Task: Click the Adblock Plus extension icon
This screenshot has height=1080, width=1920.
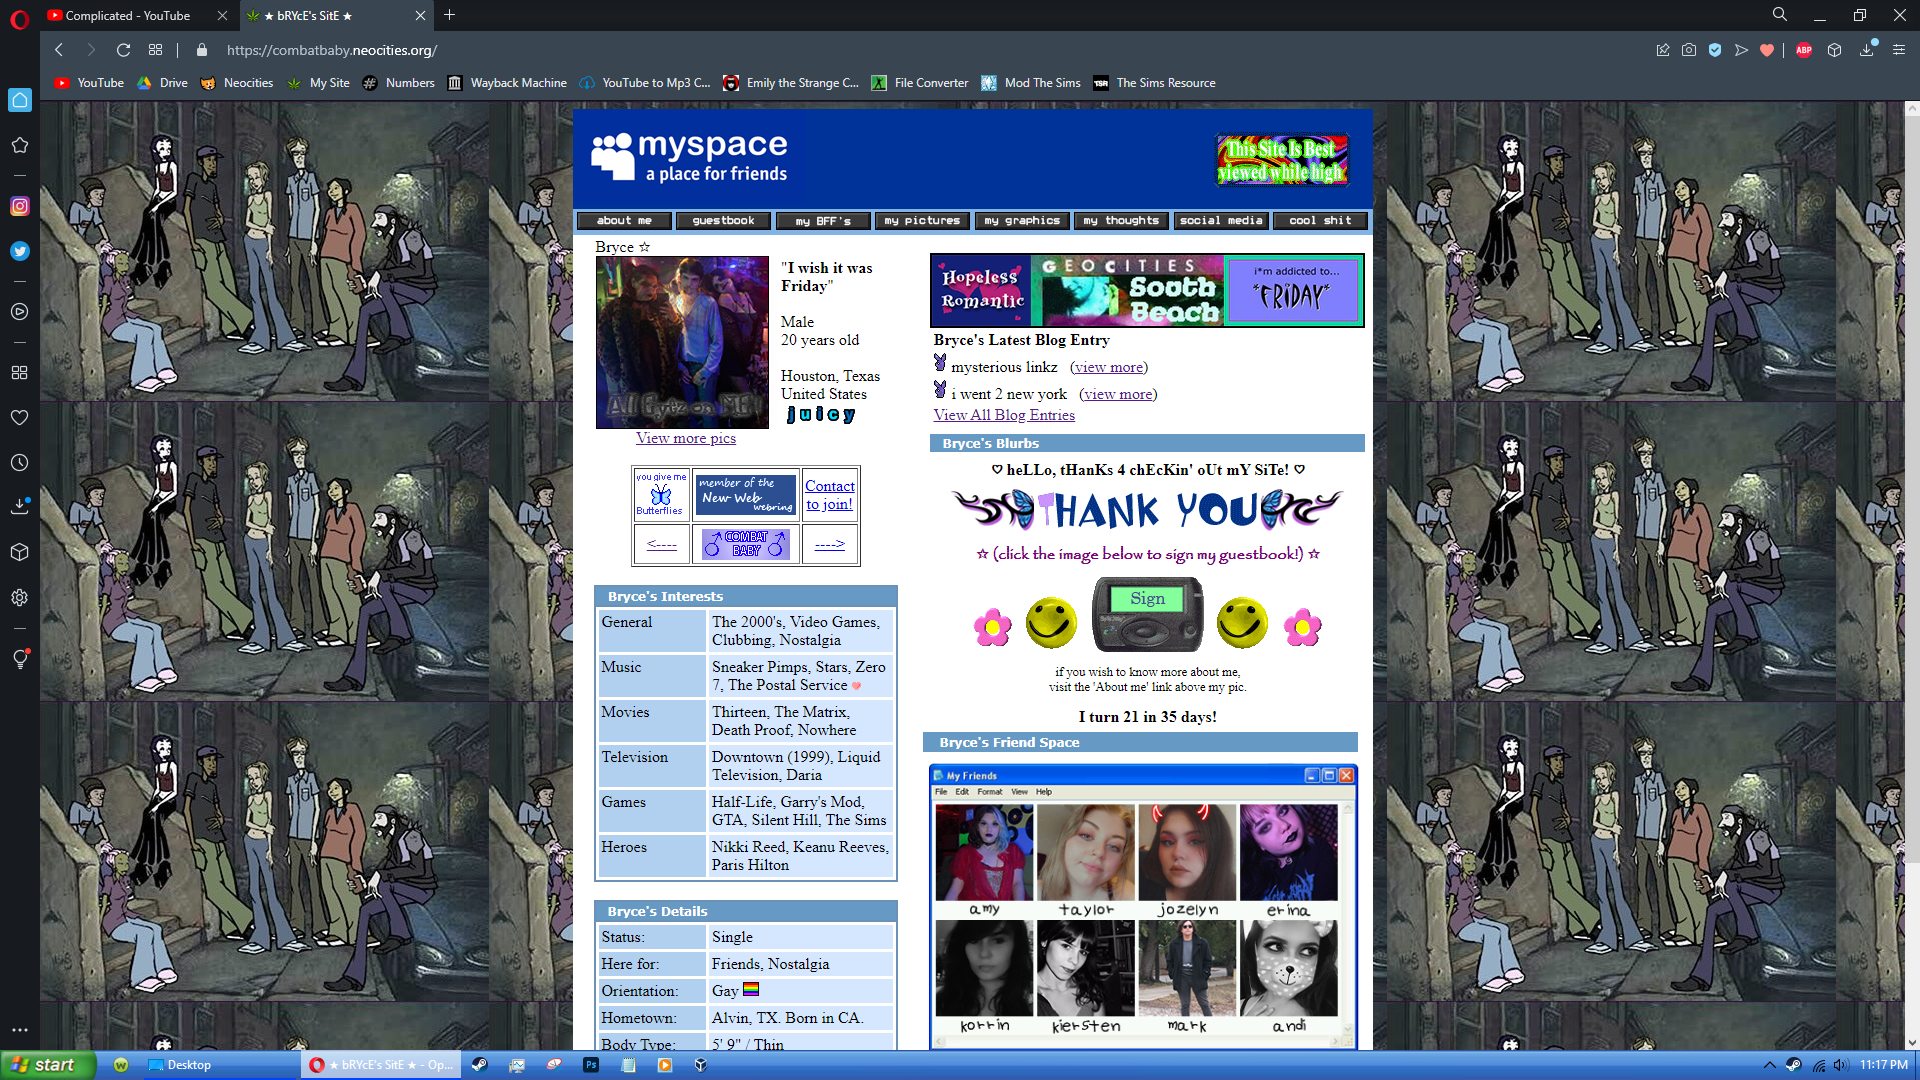Action: (1804, 50)
